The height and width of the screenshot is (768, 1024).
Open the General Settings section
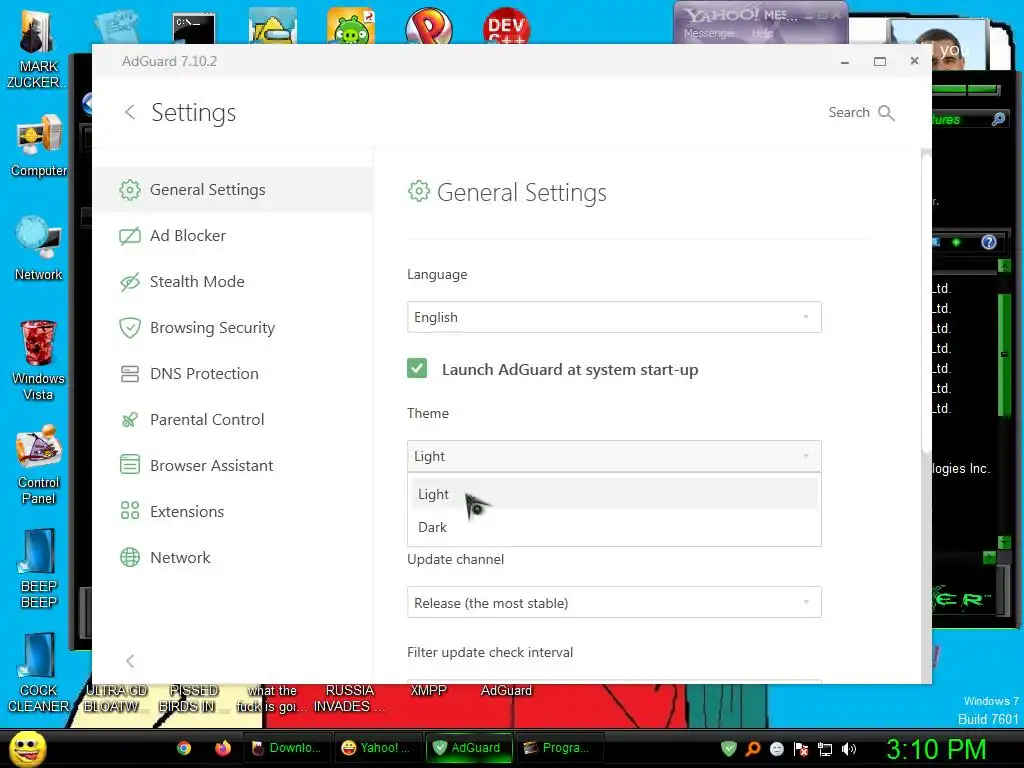tap(232, 189)
